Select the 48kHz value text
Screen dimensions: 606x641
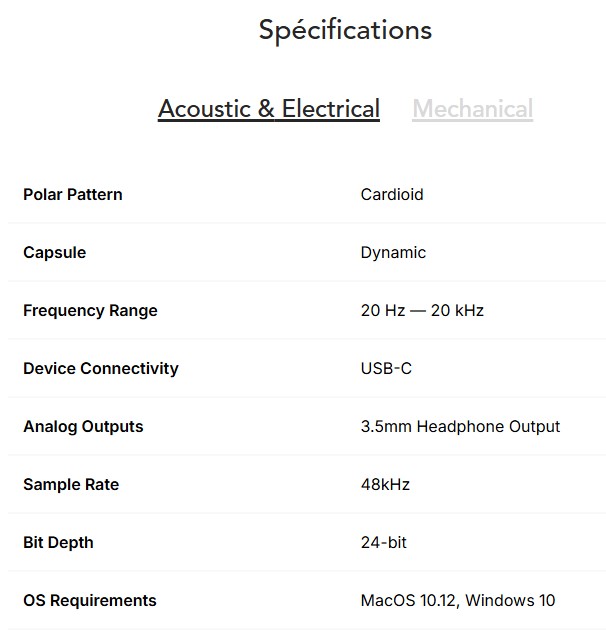(385, 485)
